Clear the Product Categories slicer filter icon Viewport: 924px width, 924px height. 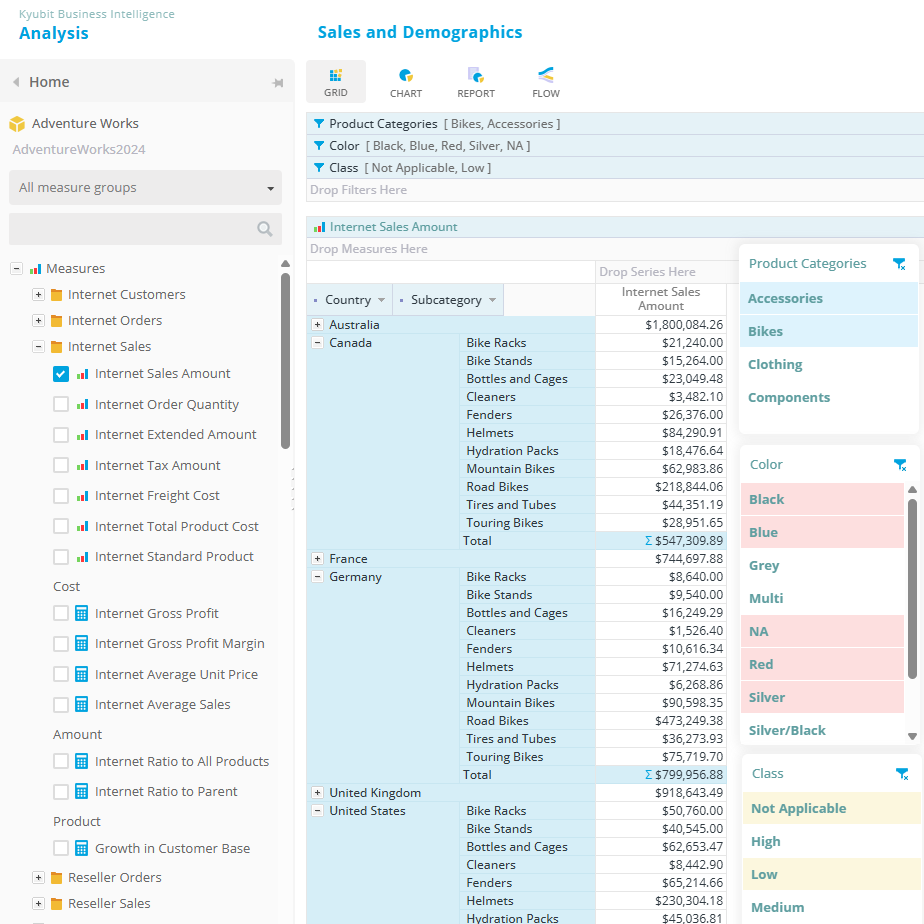point(899,264)
